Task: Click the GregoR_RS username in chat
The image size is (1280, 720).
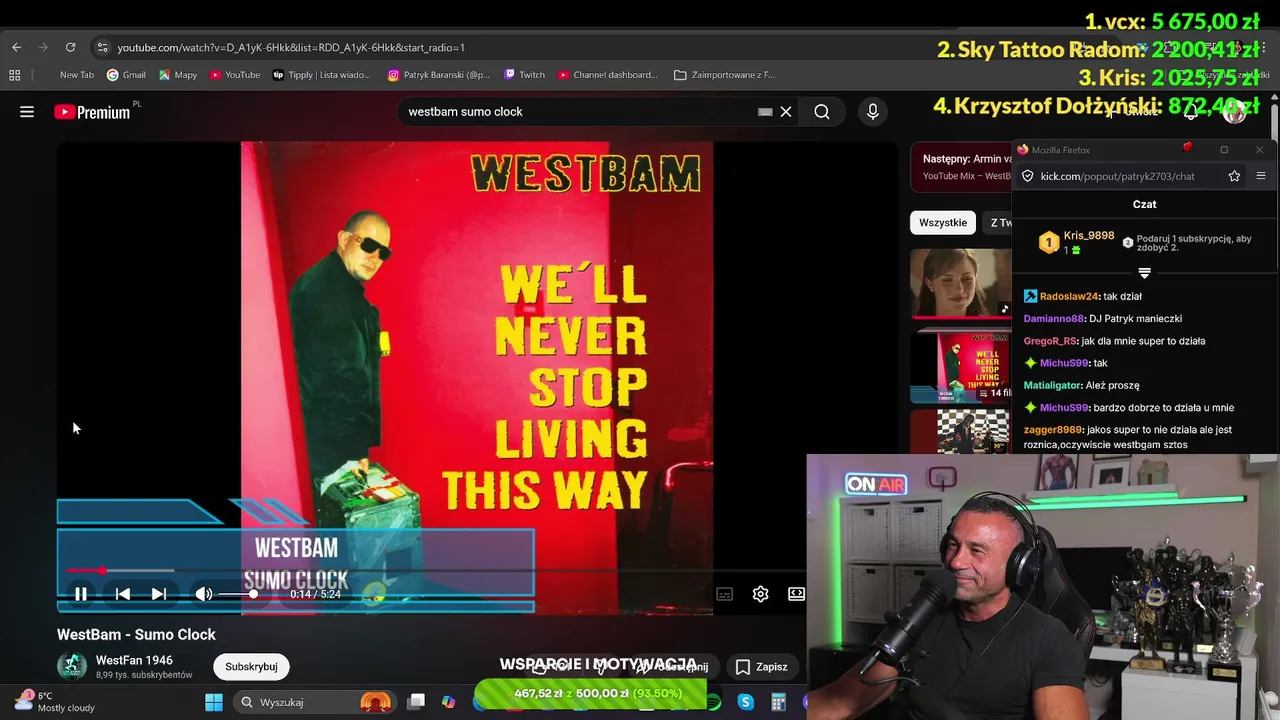Action: tap(1050, 341)
